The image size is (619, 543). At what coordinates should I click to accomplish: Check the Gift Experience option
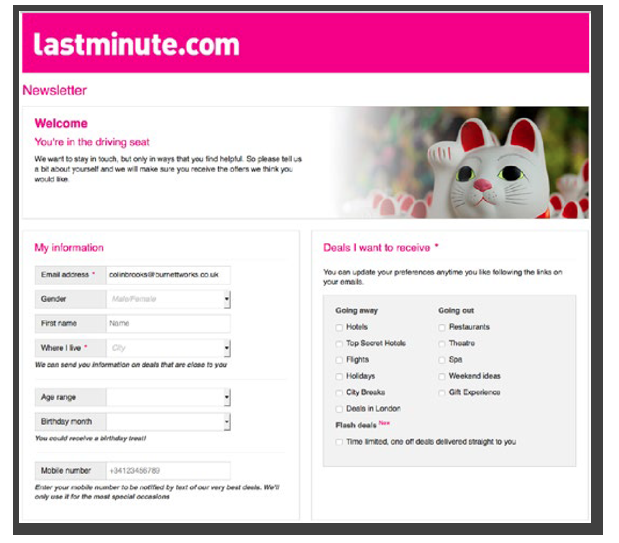[x=442, y=393]
